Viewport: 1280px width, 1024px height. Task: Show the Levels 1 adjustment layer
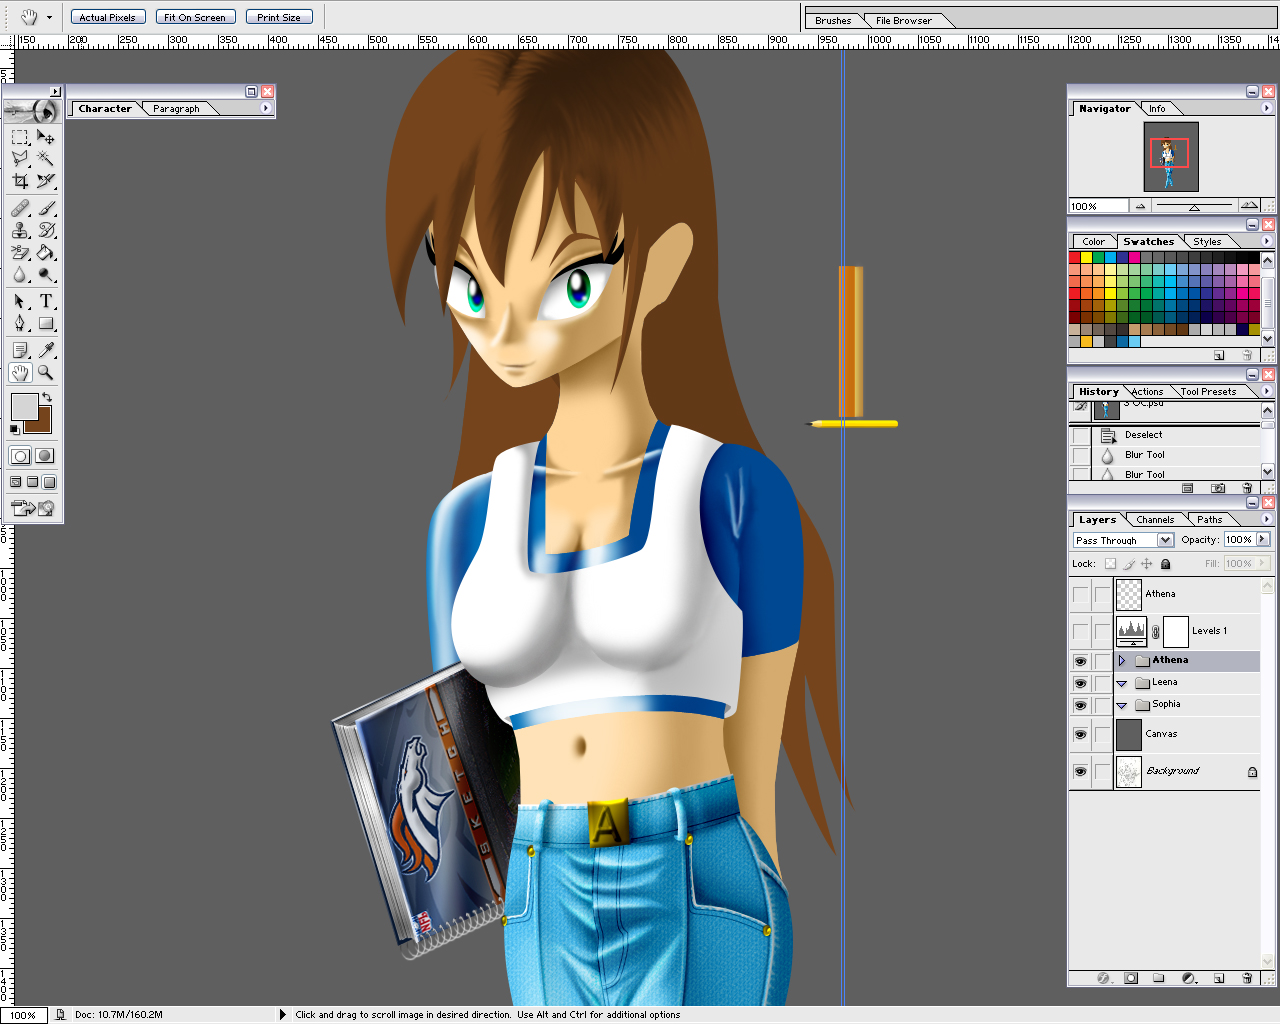pos(1080,631)
